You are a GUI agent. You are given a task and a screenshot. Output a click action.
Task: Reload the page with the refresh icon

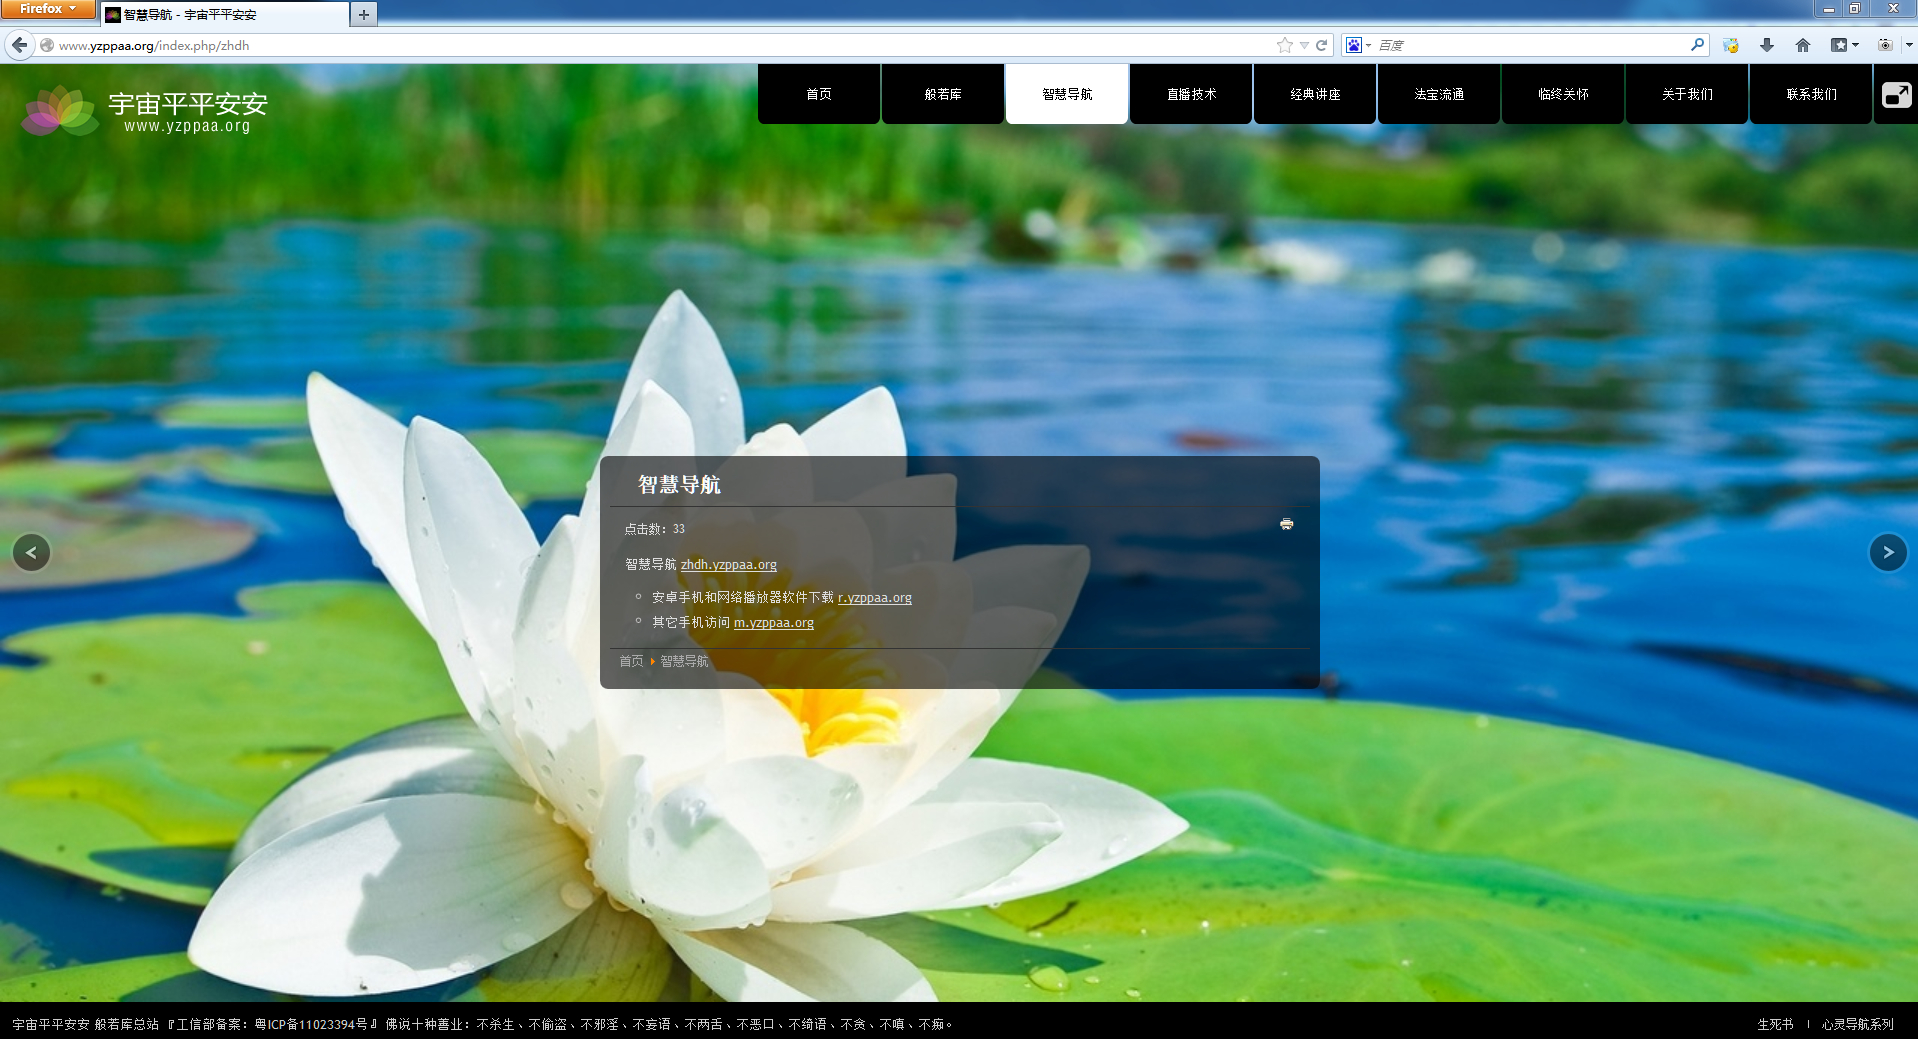(1321, 45)
